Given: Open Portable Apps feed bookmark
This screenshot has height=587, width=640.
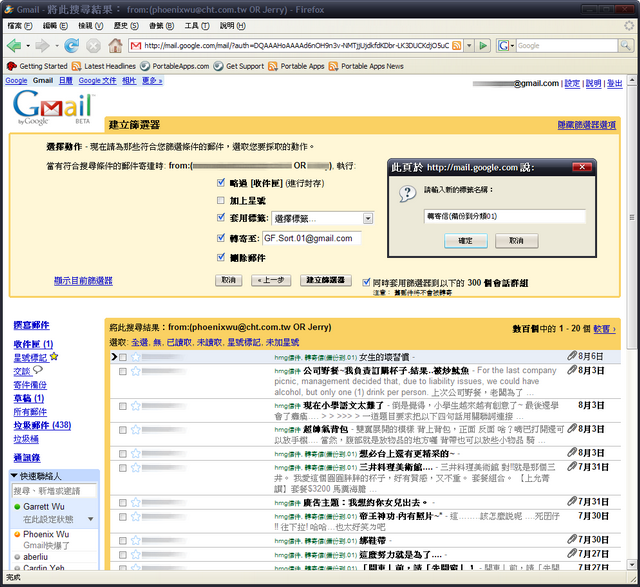Looking at the screenshot, I should click(x=296, y=66).
